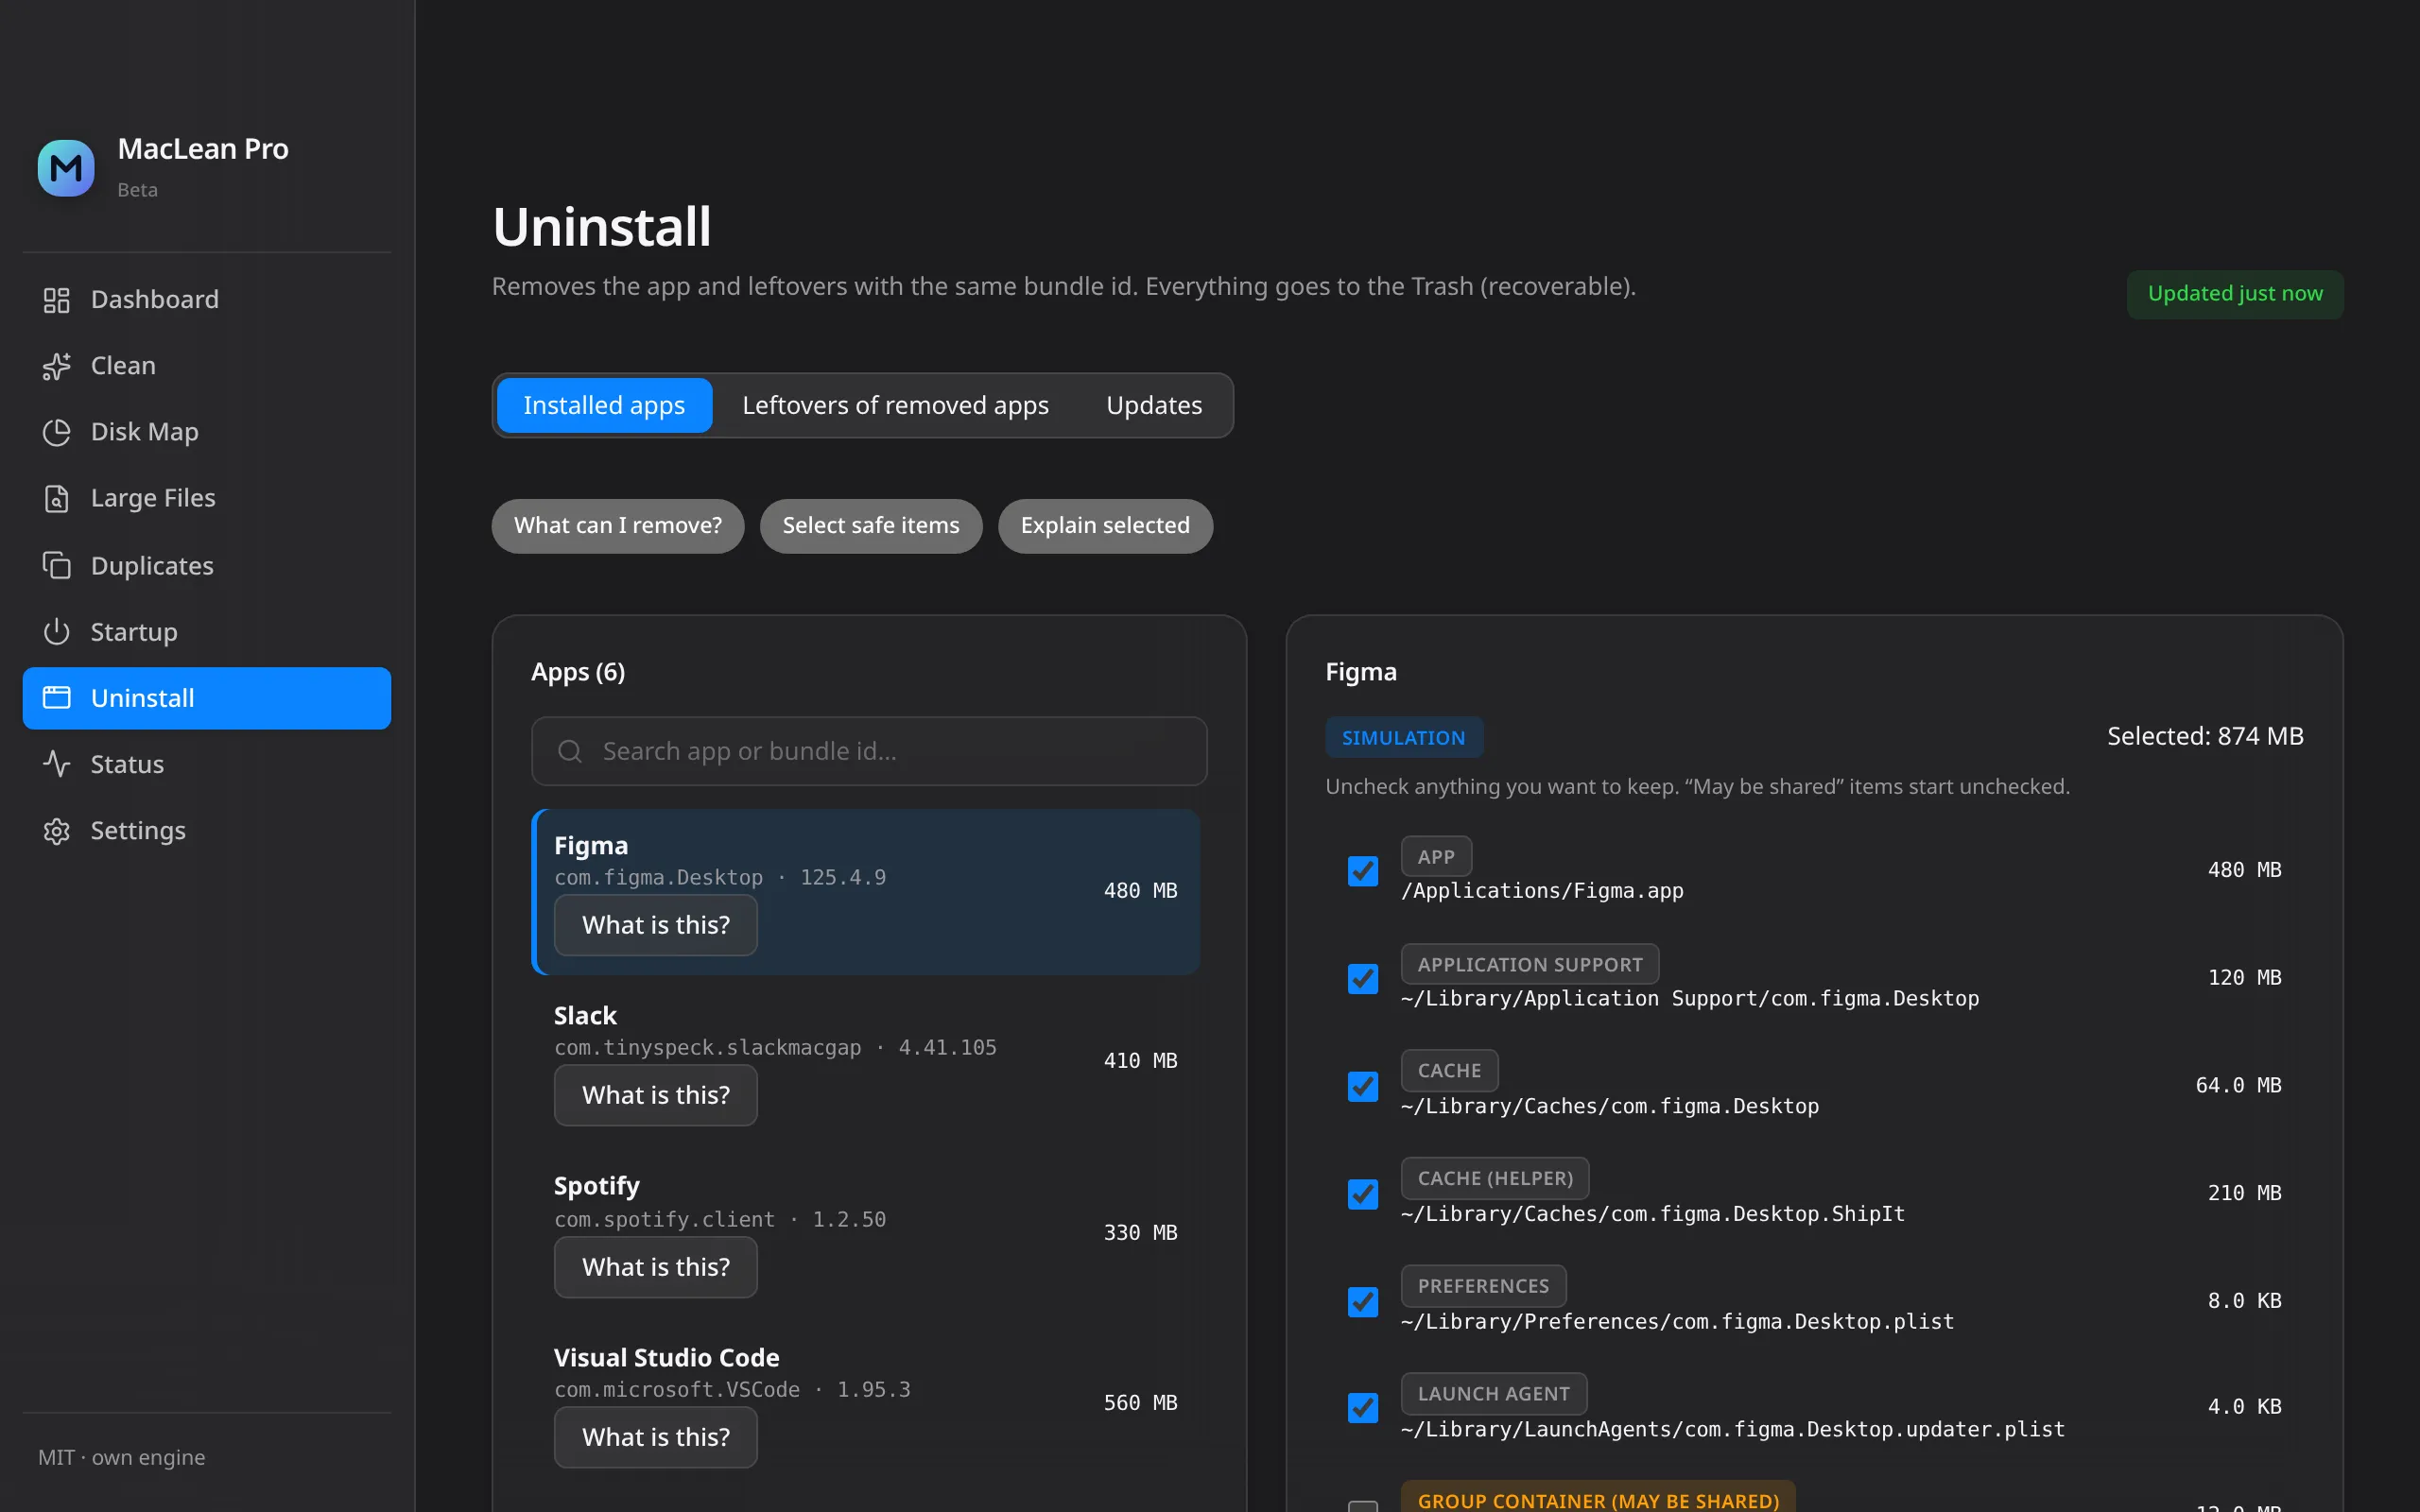Select the Spotify app row

point(866,1233)
